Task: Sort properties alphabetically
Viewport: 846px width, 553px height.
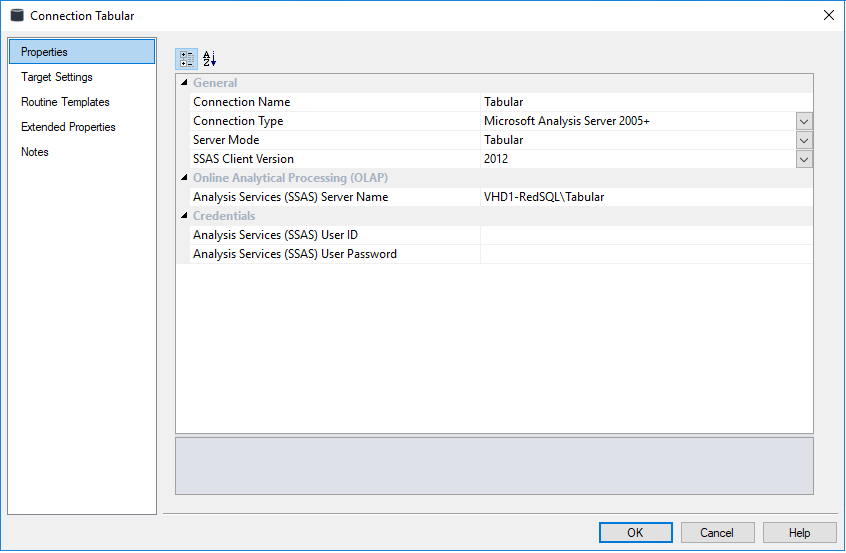Action: coord(209,58)
